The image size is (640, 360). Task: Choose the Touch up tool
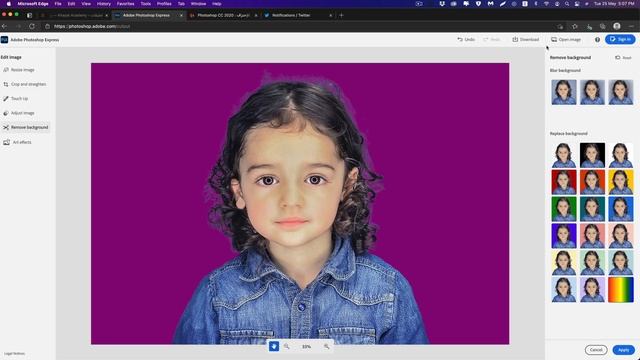coord(16,98)
